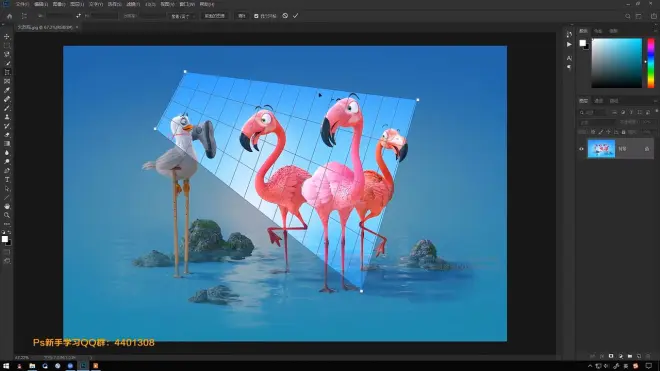Select the Zoom tool
660x371 pixels.
pos(7,215)
